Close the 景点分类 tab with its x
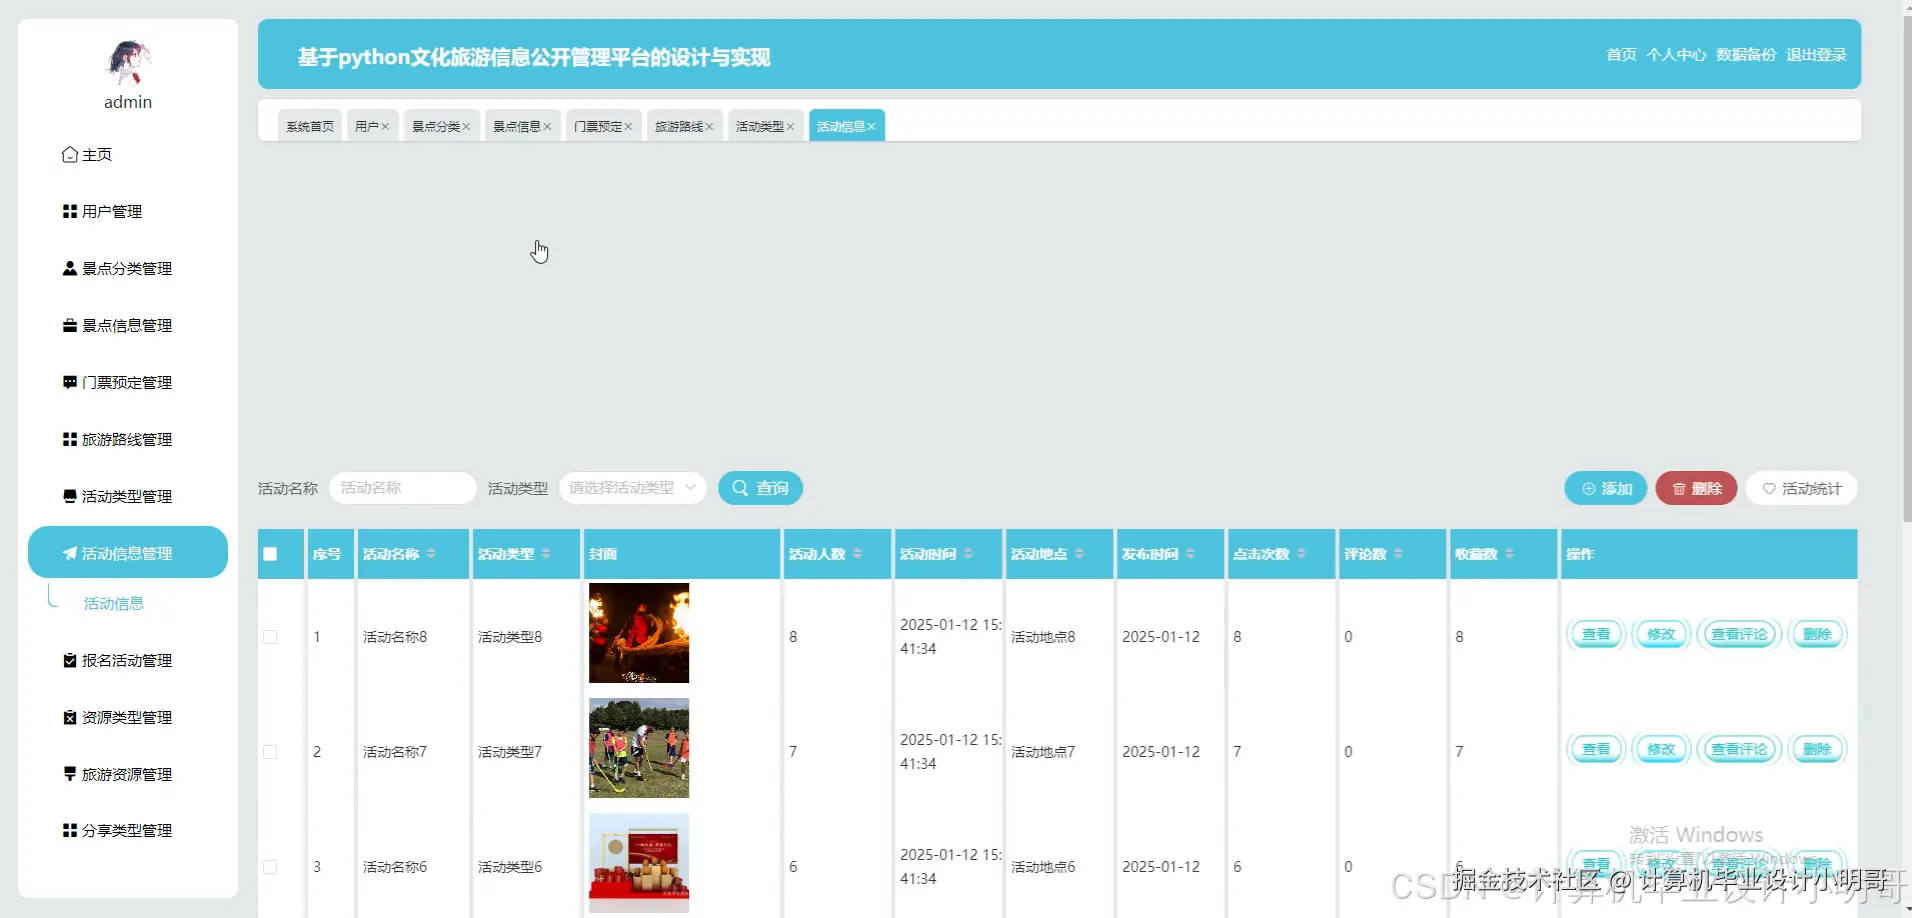This screenshot has width=1912, height=918. click(466, 127)
